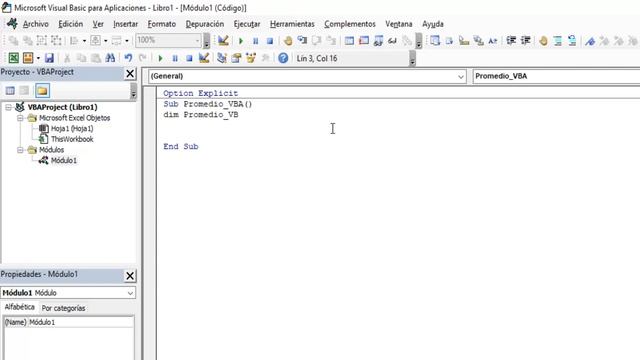
Task: Save the project with the floppy disk icon
Action: tap(49, 58)
